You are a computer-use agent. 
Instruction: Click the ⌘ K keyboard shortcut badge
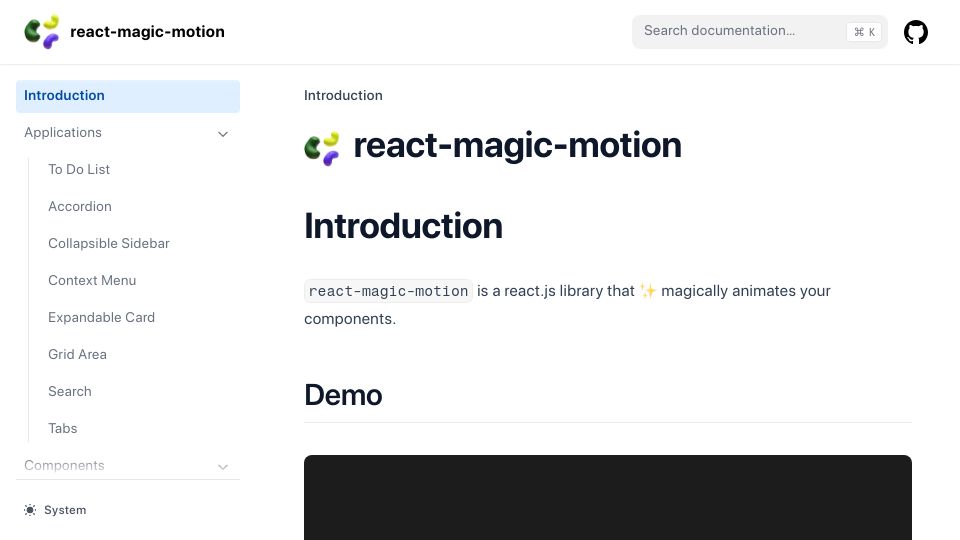point(864,32)
